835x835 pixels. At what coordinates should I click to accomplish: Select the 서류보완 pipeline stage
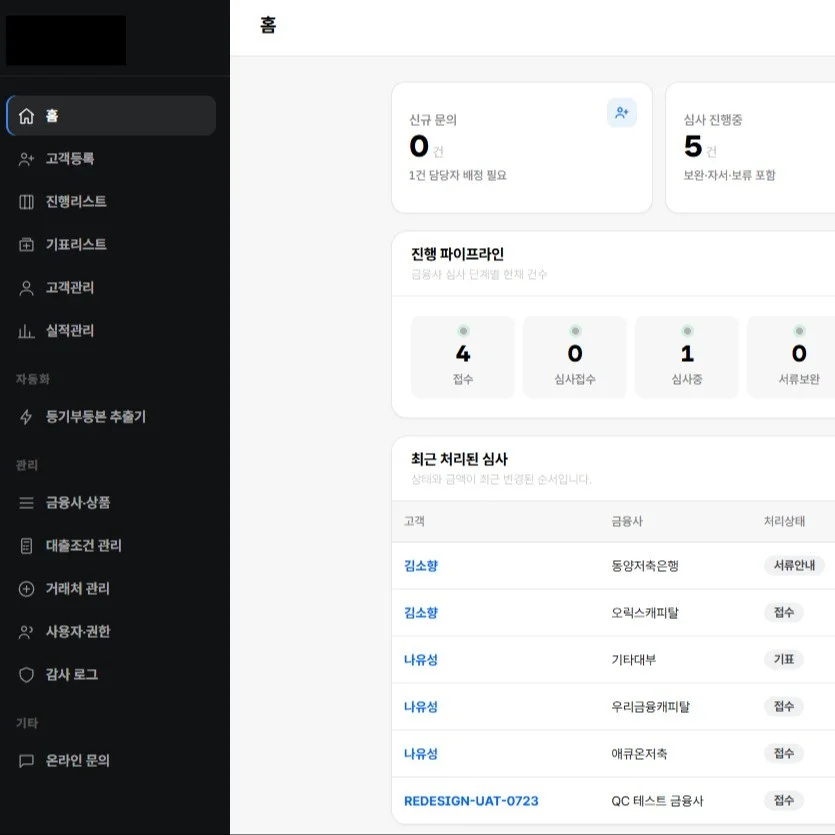[x=791, y=357]
